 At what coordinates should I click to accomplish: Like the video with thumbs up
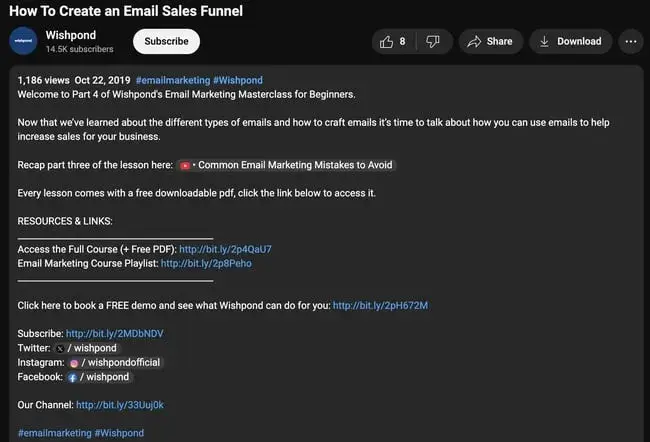(x=391, y=41)
